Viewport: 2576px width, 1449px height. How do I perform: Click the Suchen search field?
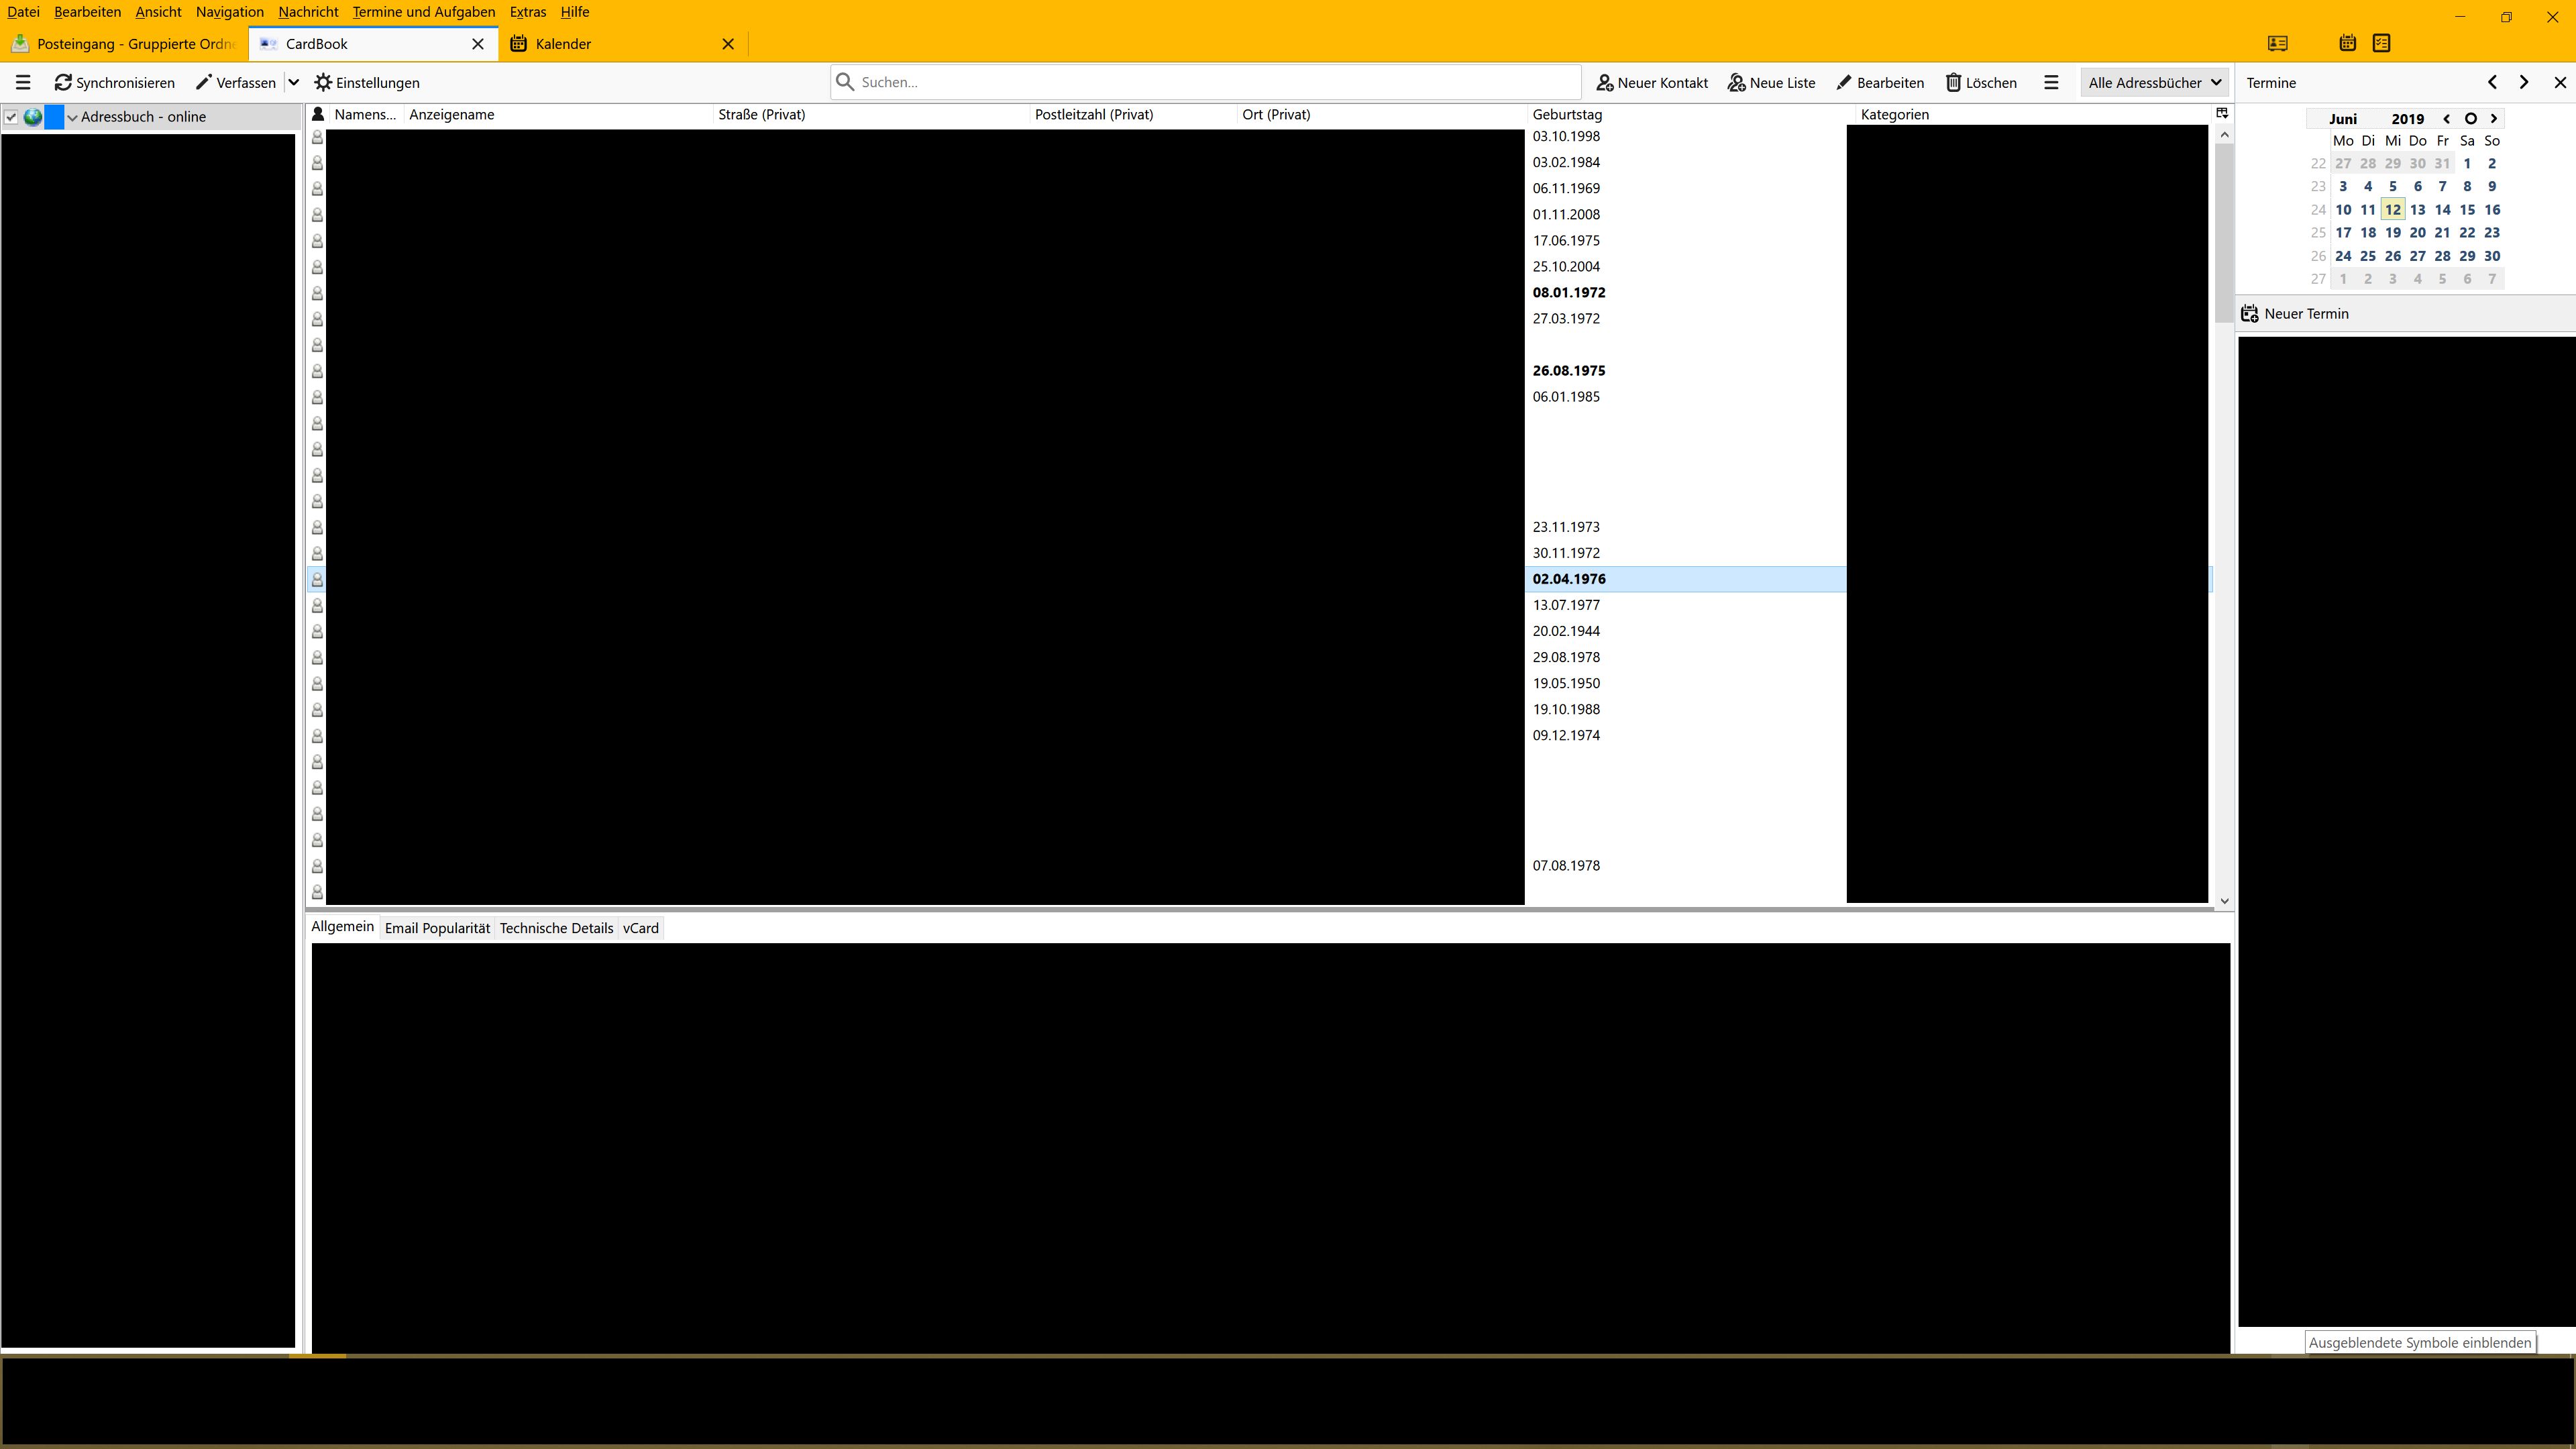[1205, 82]
